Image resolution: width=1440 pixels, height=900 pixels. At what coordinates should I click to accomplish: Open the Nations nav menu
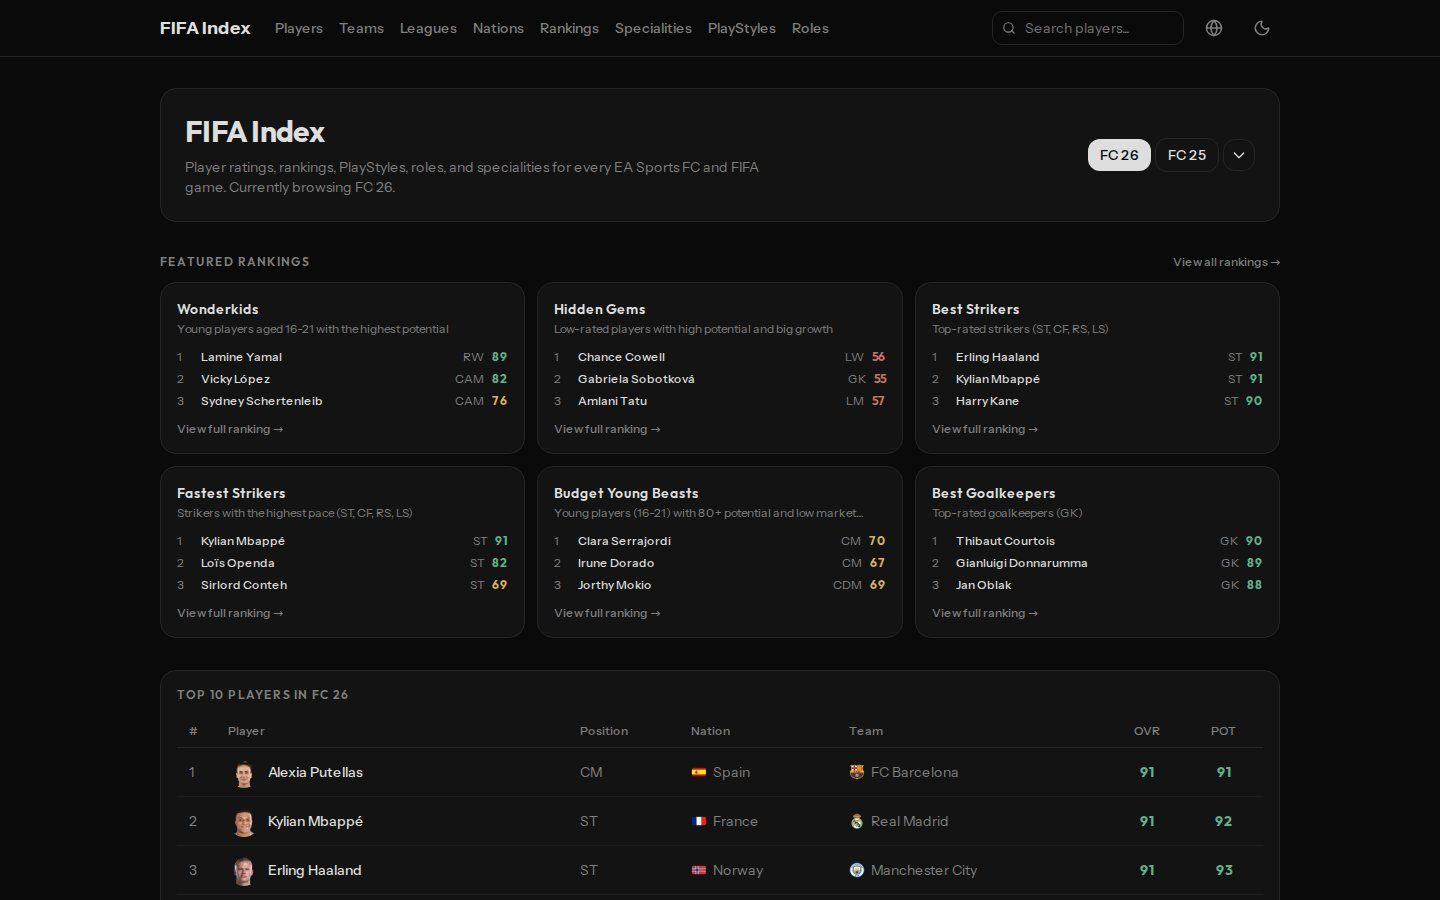coord(498,28)
